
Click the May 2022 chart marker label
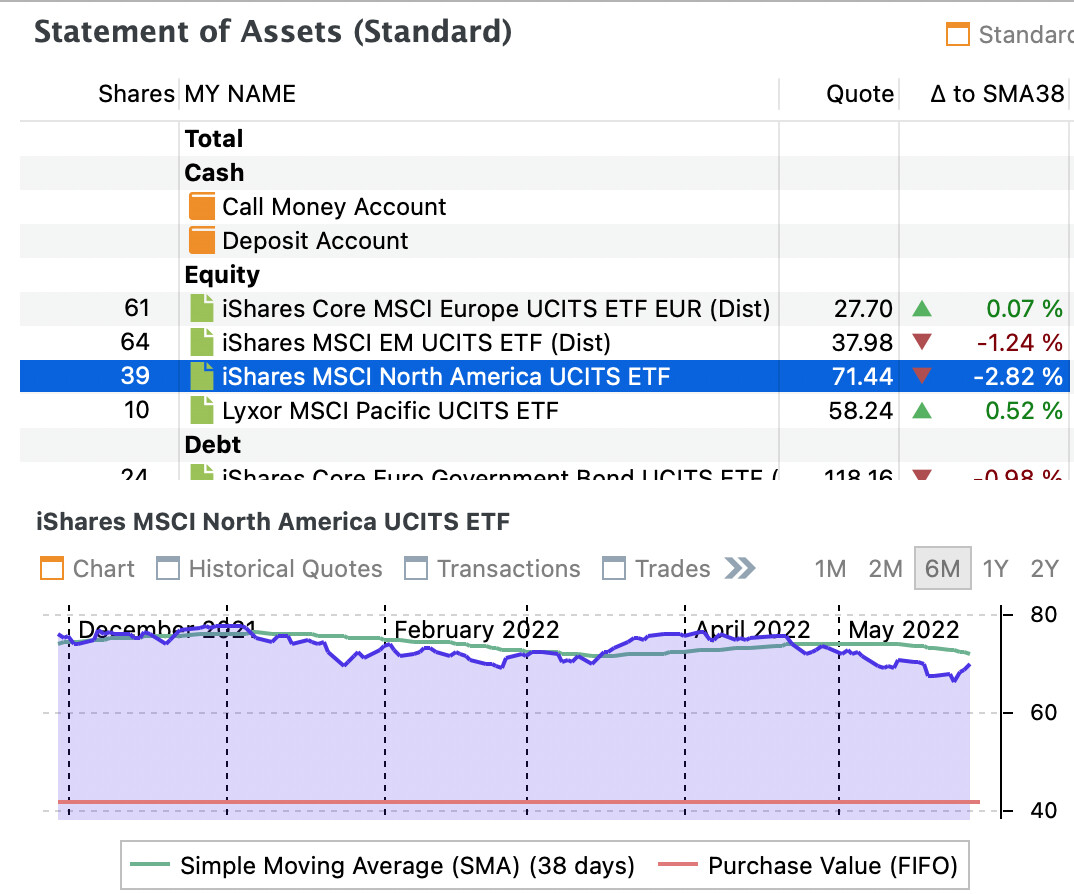(x=903, y=630)
